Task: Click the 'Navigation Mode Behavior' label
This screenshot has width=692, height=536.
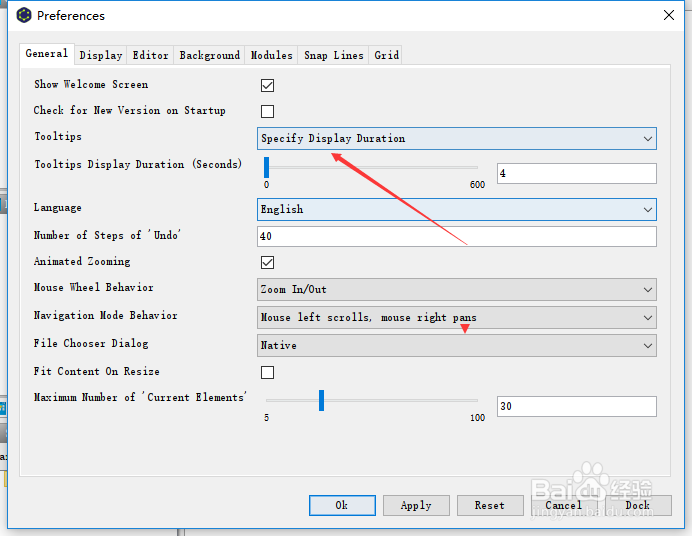Action: pos(105,315)
